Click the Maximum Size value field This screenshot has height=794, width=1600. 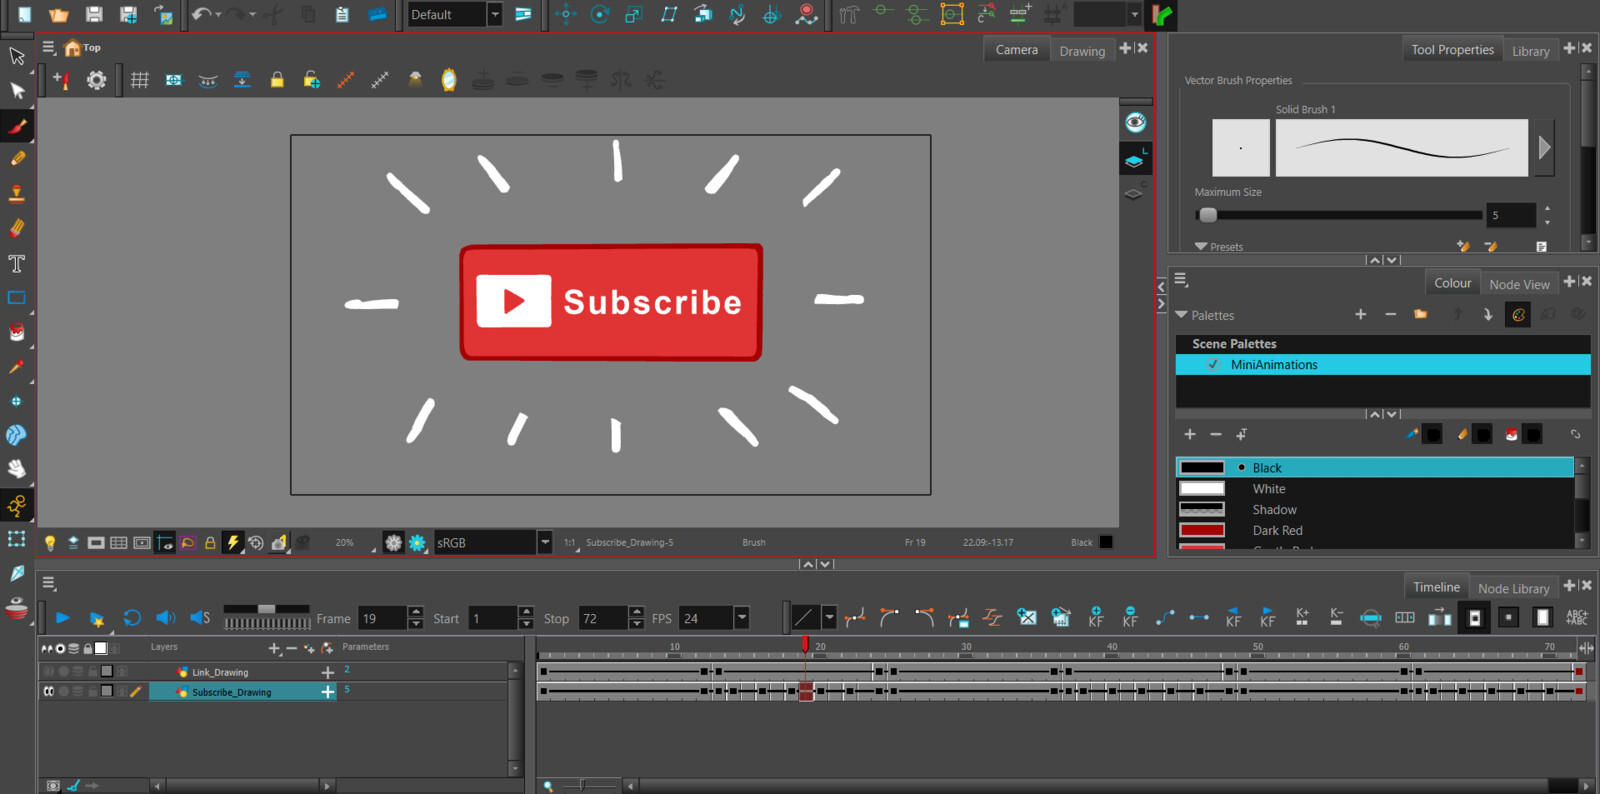tap(1511, 215)
